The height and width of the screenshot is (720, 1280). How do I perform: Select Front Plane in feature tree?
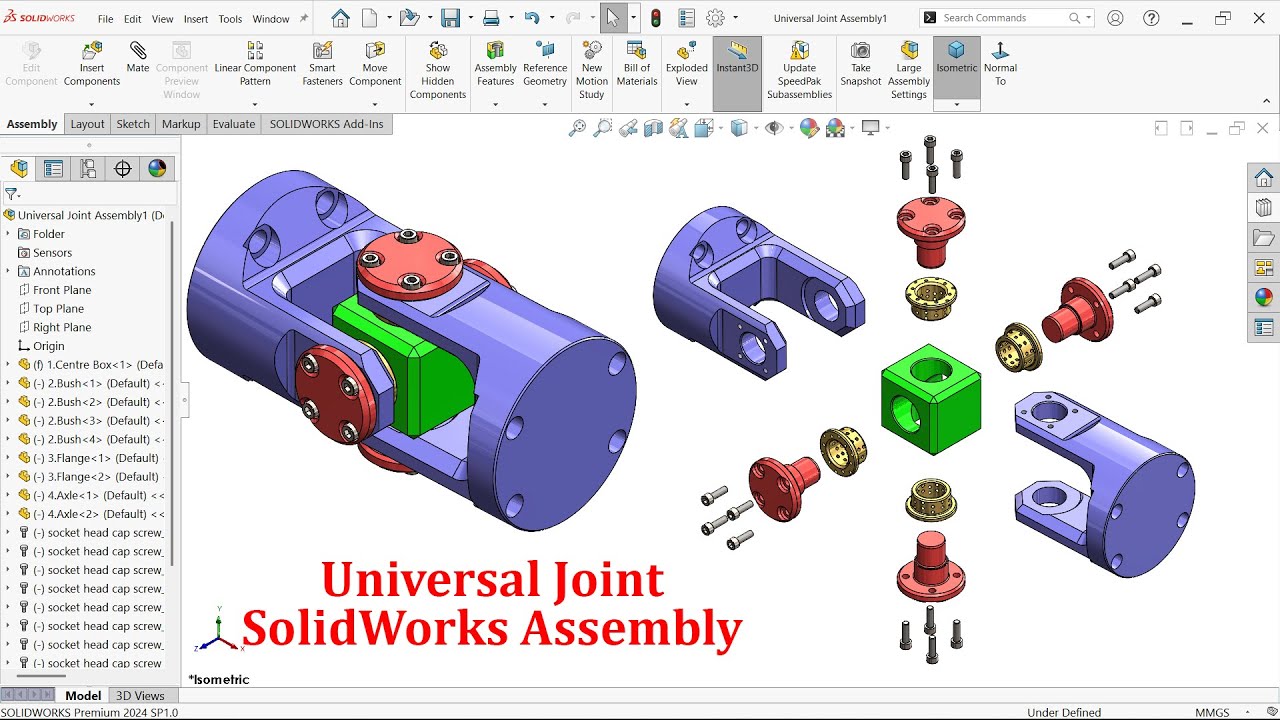(62, 290)
